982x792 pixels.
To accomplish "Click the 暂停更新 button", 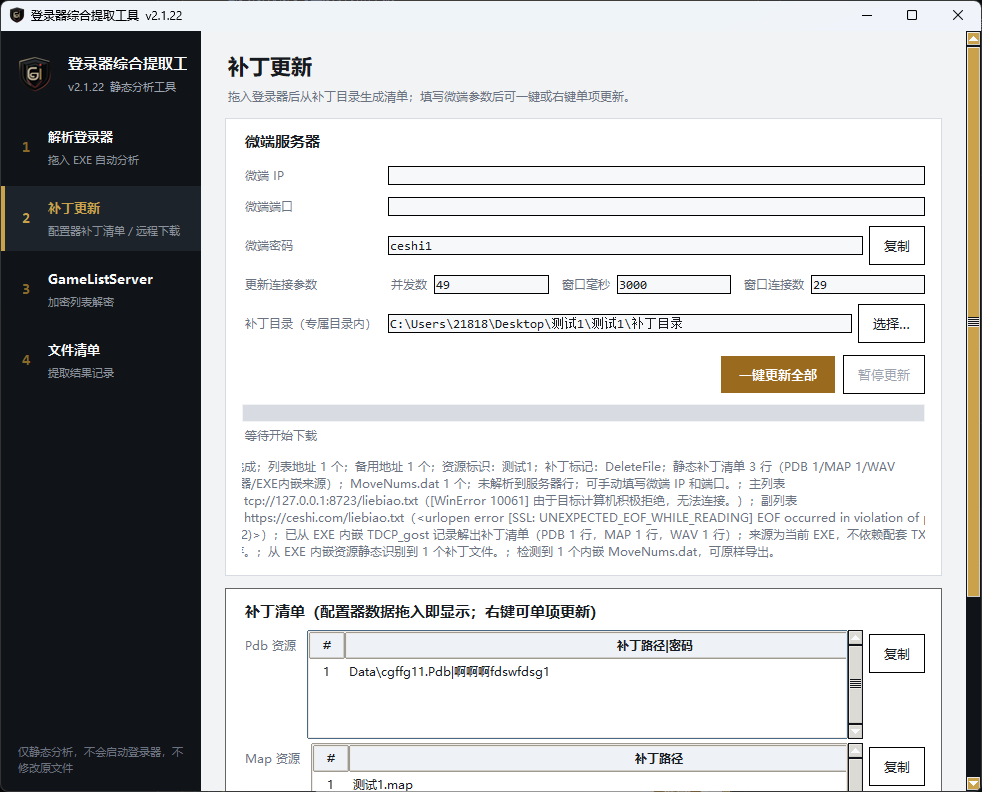I will [x=883, y=374].
